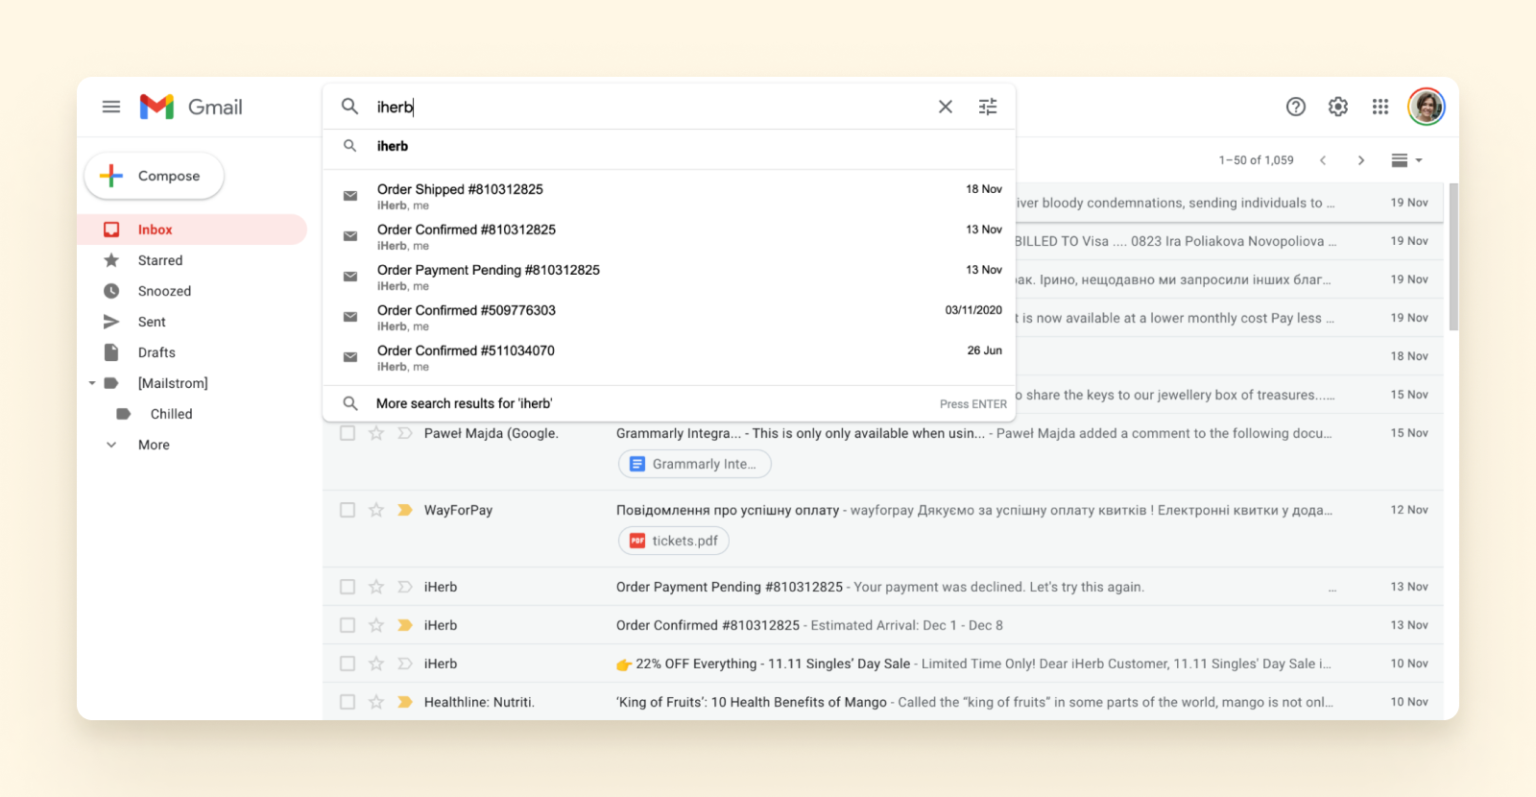Toggle importance marker on iHerb Payment Pending
This screenshot has width=1536, height=797.
pyautogui.click(x=405, y=587)
